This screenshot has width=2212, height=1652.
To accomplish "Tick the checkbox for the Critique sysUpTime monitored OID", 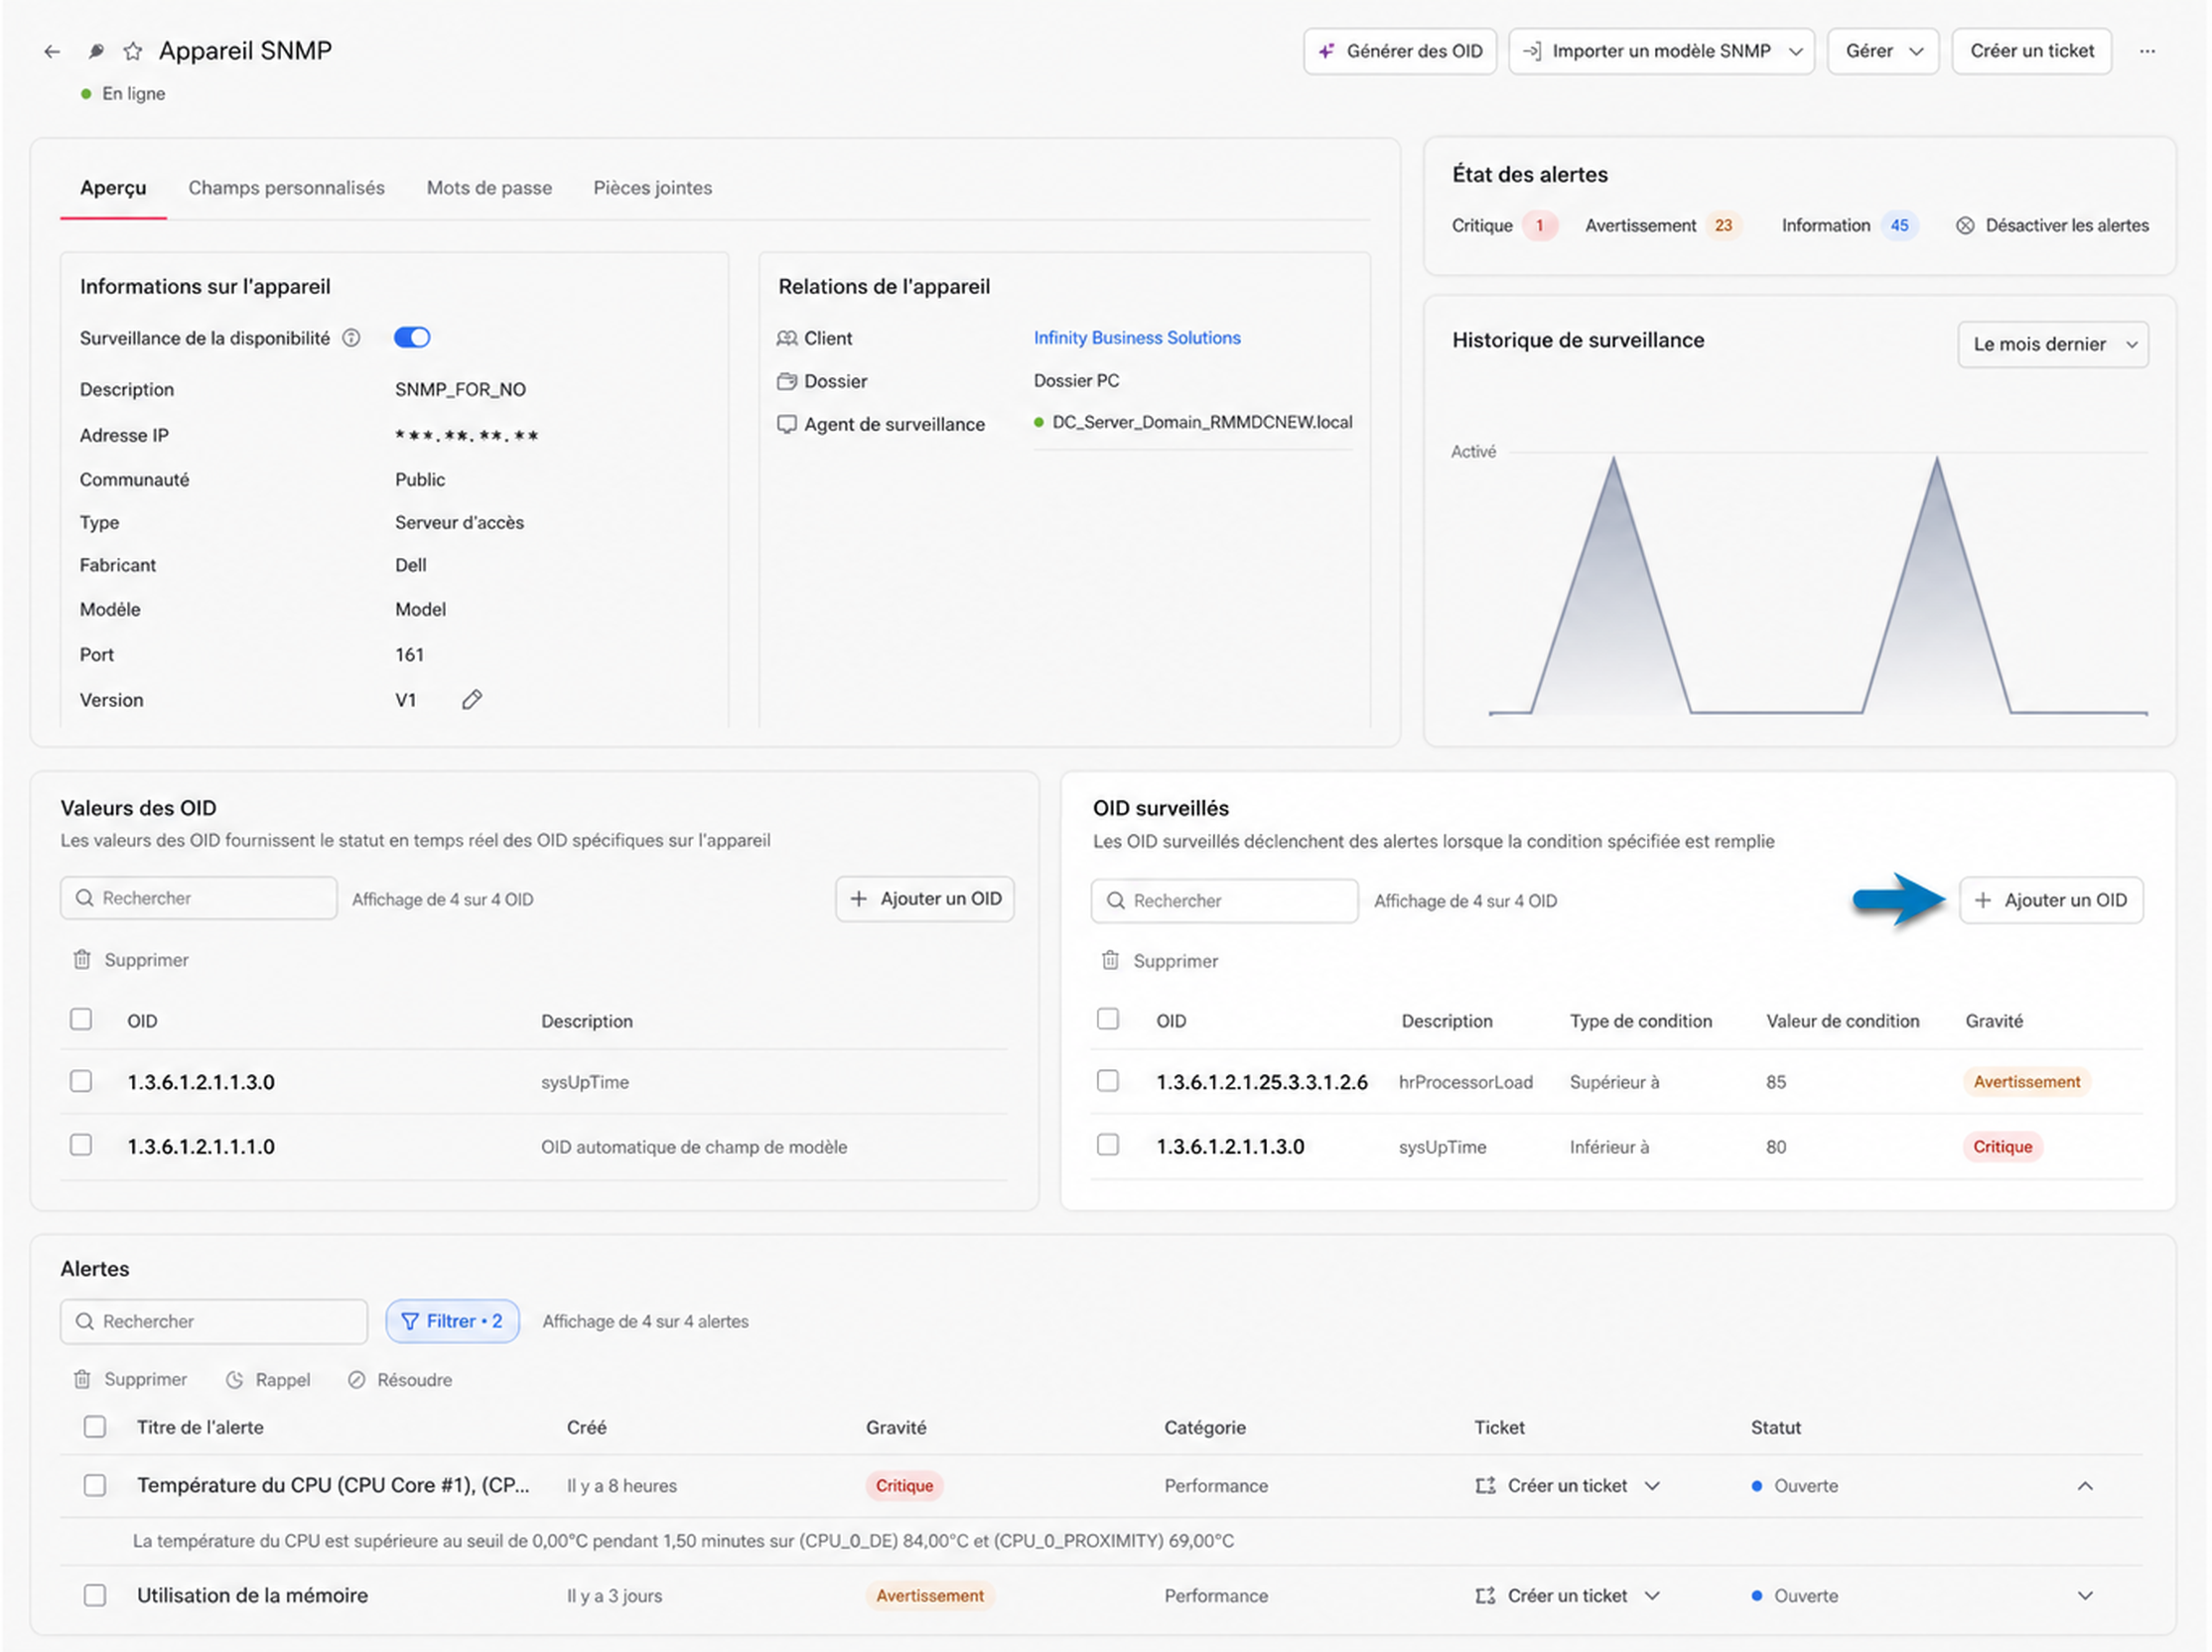I will tap(1108, 1145).
